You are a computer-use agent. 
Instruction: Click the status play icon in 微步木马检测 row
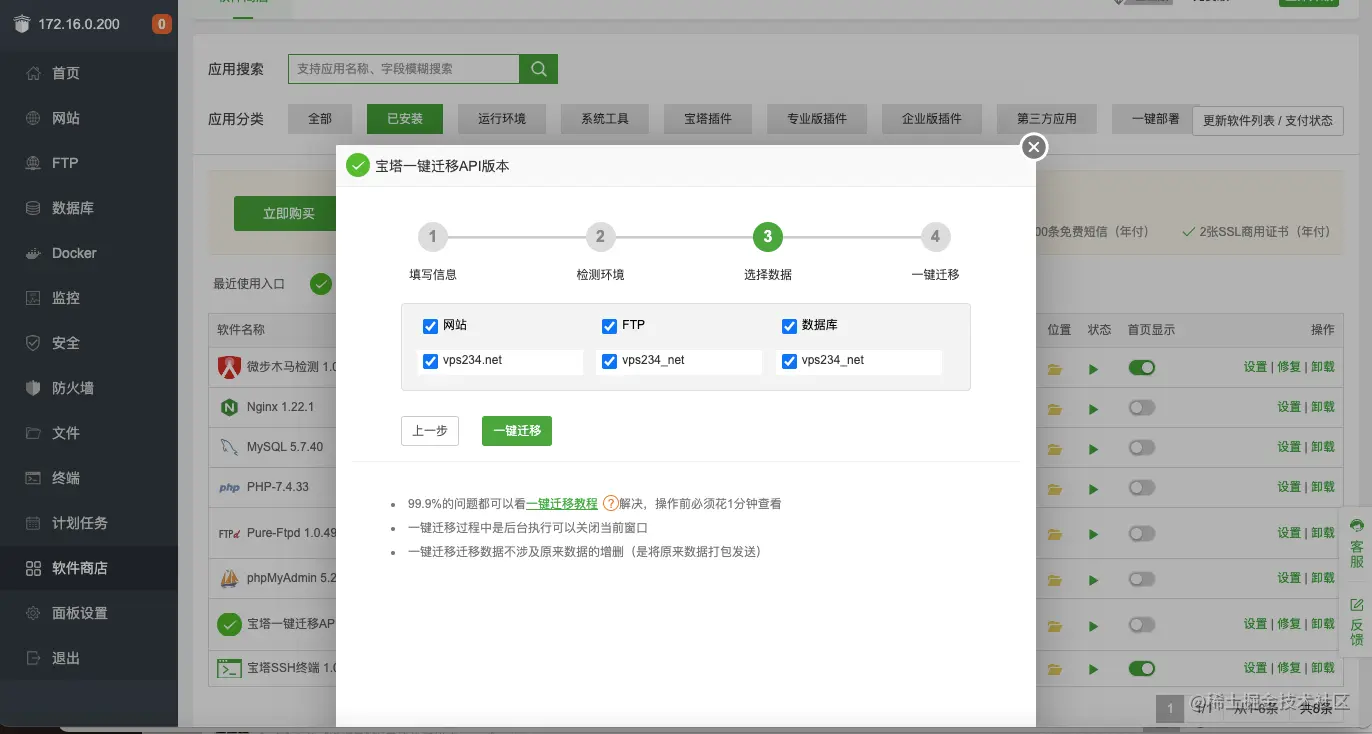pyautogui.click(x=1093, y=368)
